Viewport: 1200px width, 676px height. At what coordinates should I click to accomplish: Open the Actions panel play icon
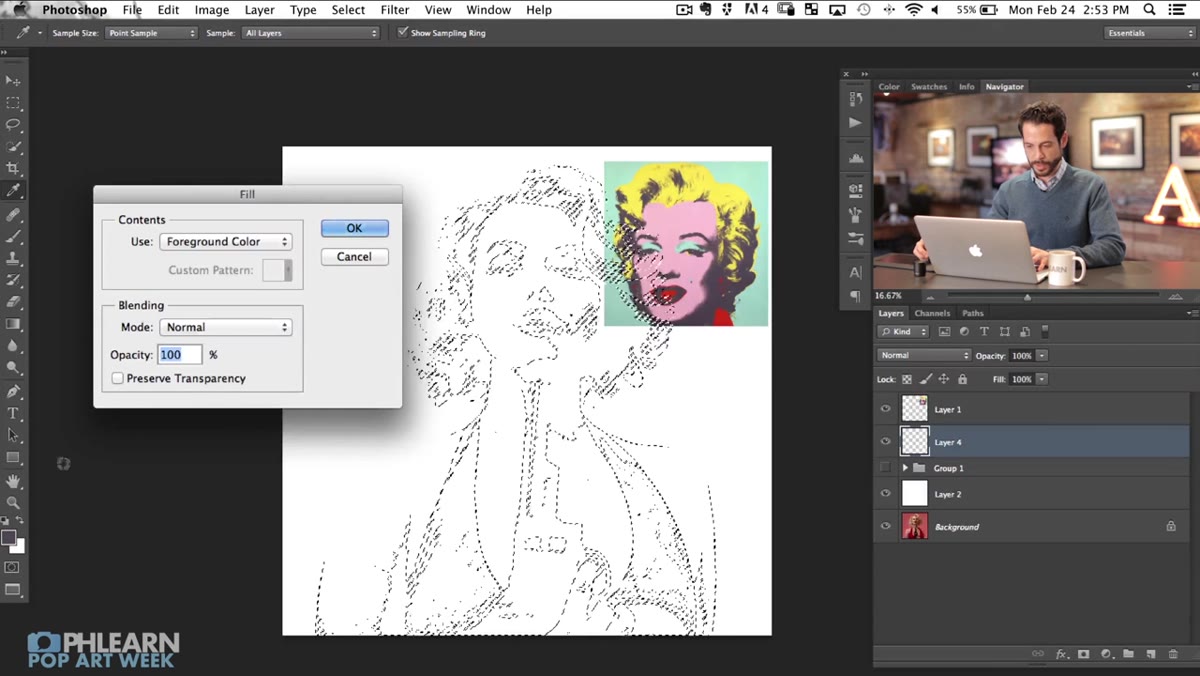[x=855, y=122]
